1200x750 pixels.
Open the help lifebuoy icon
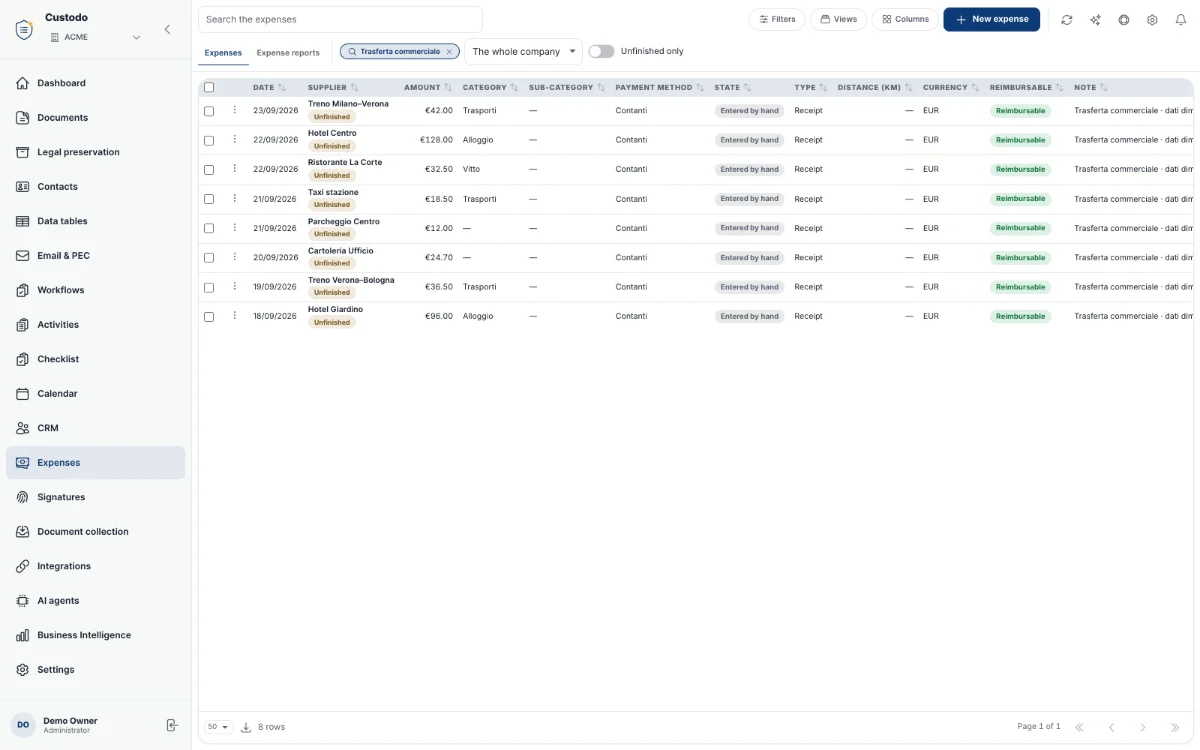[x=1124, y=19]
